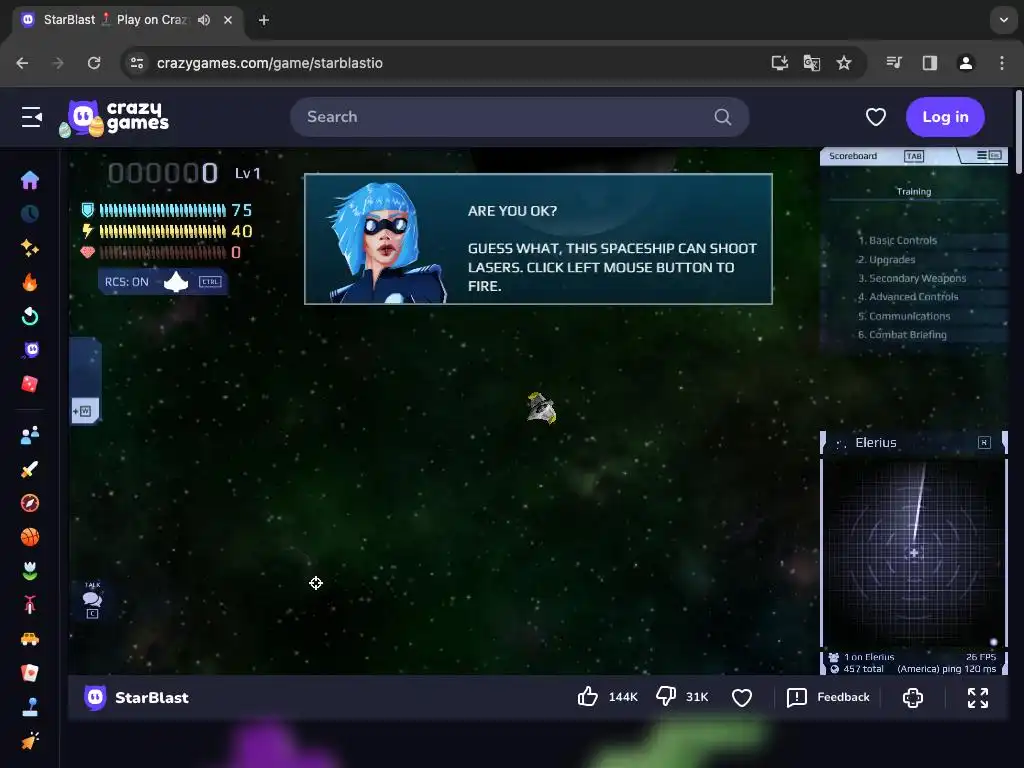Open favorites heart in top header
This screenshot has width=1024, height=768.
(x=876, y=117)
